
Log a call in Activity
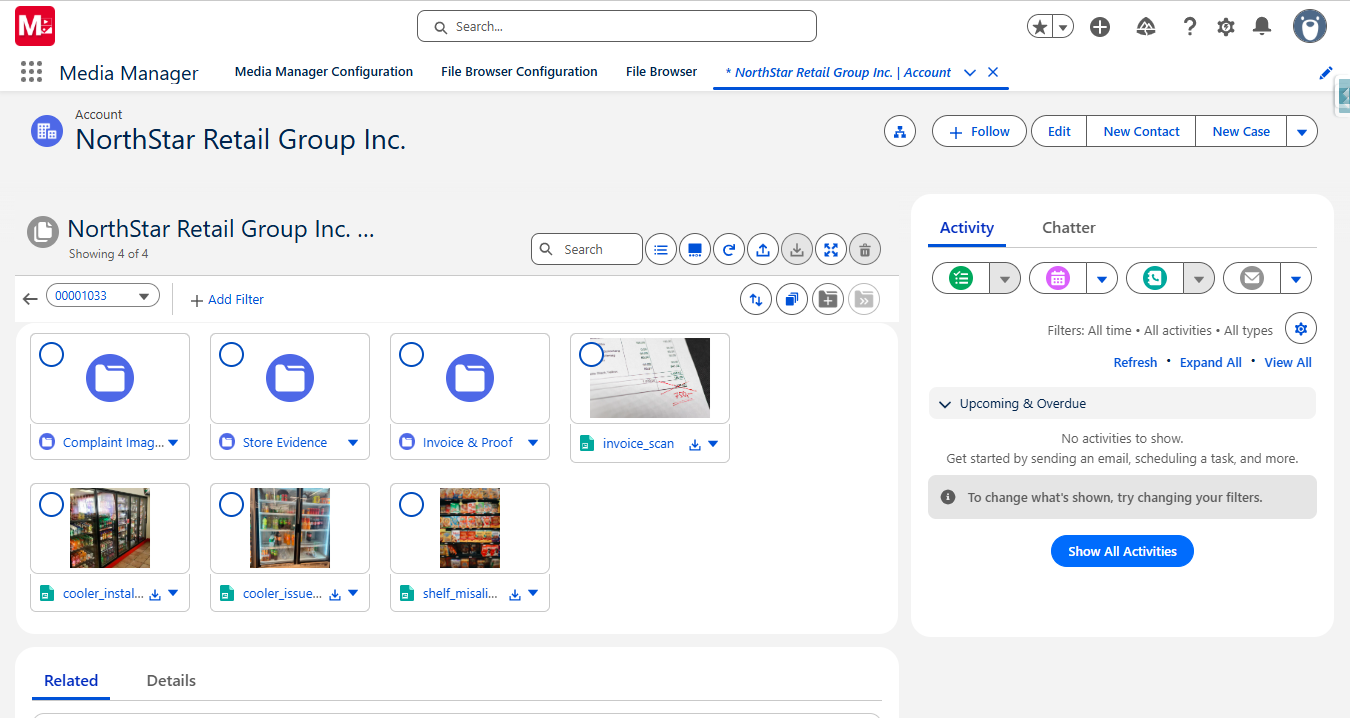tap(1155, 278)
